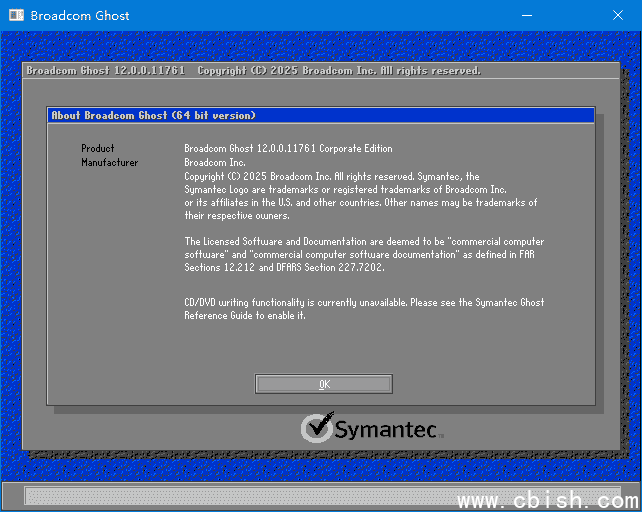642x512 pixels.
Task: Click the 'About Broadcom Ghost (64 bit version)' title bar
Action: tap(321, 116)
